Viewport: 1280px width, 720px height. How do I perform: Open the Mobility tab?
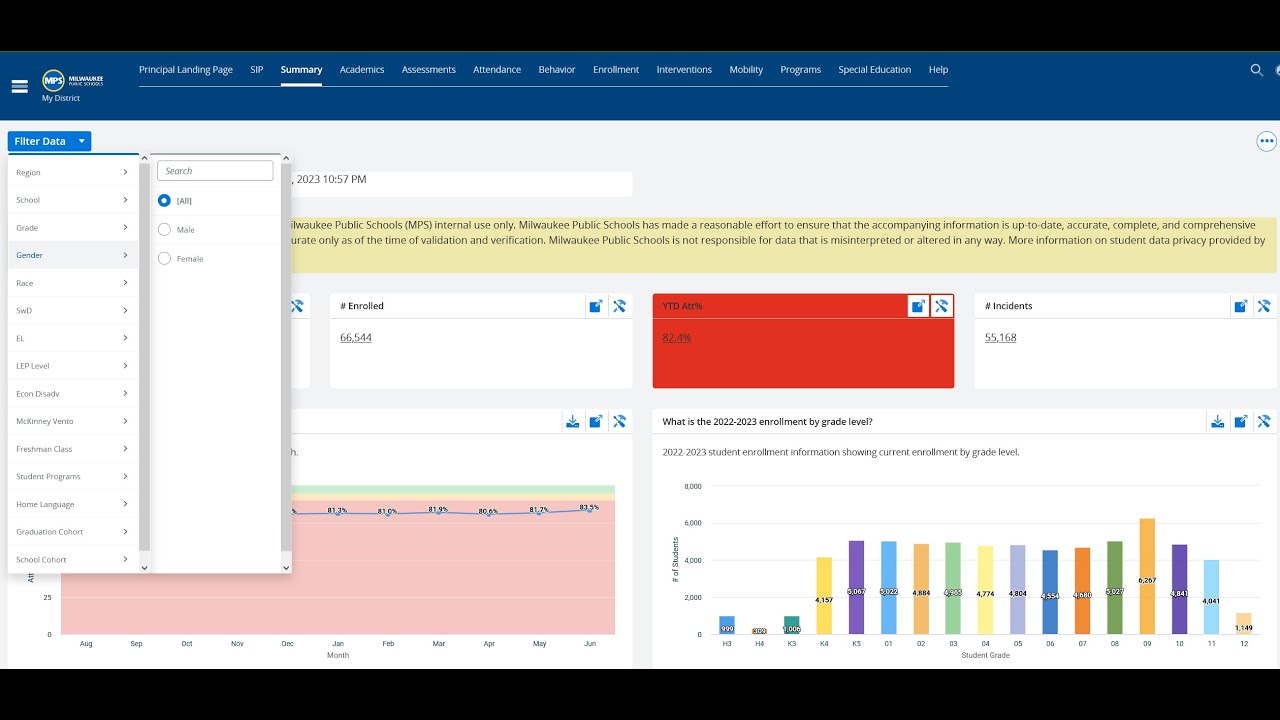pyautogui.click(x=746, y=70)
